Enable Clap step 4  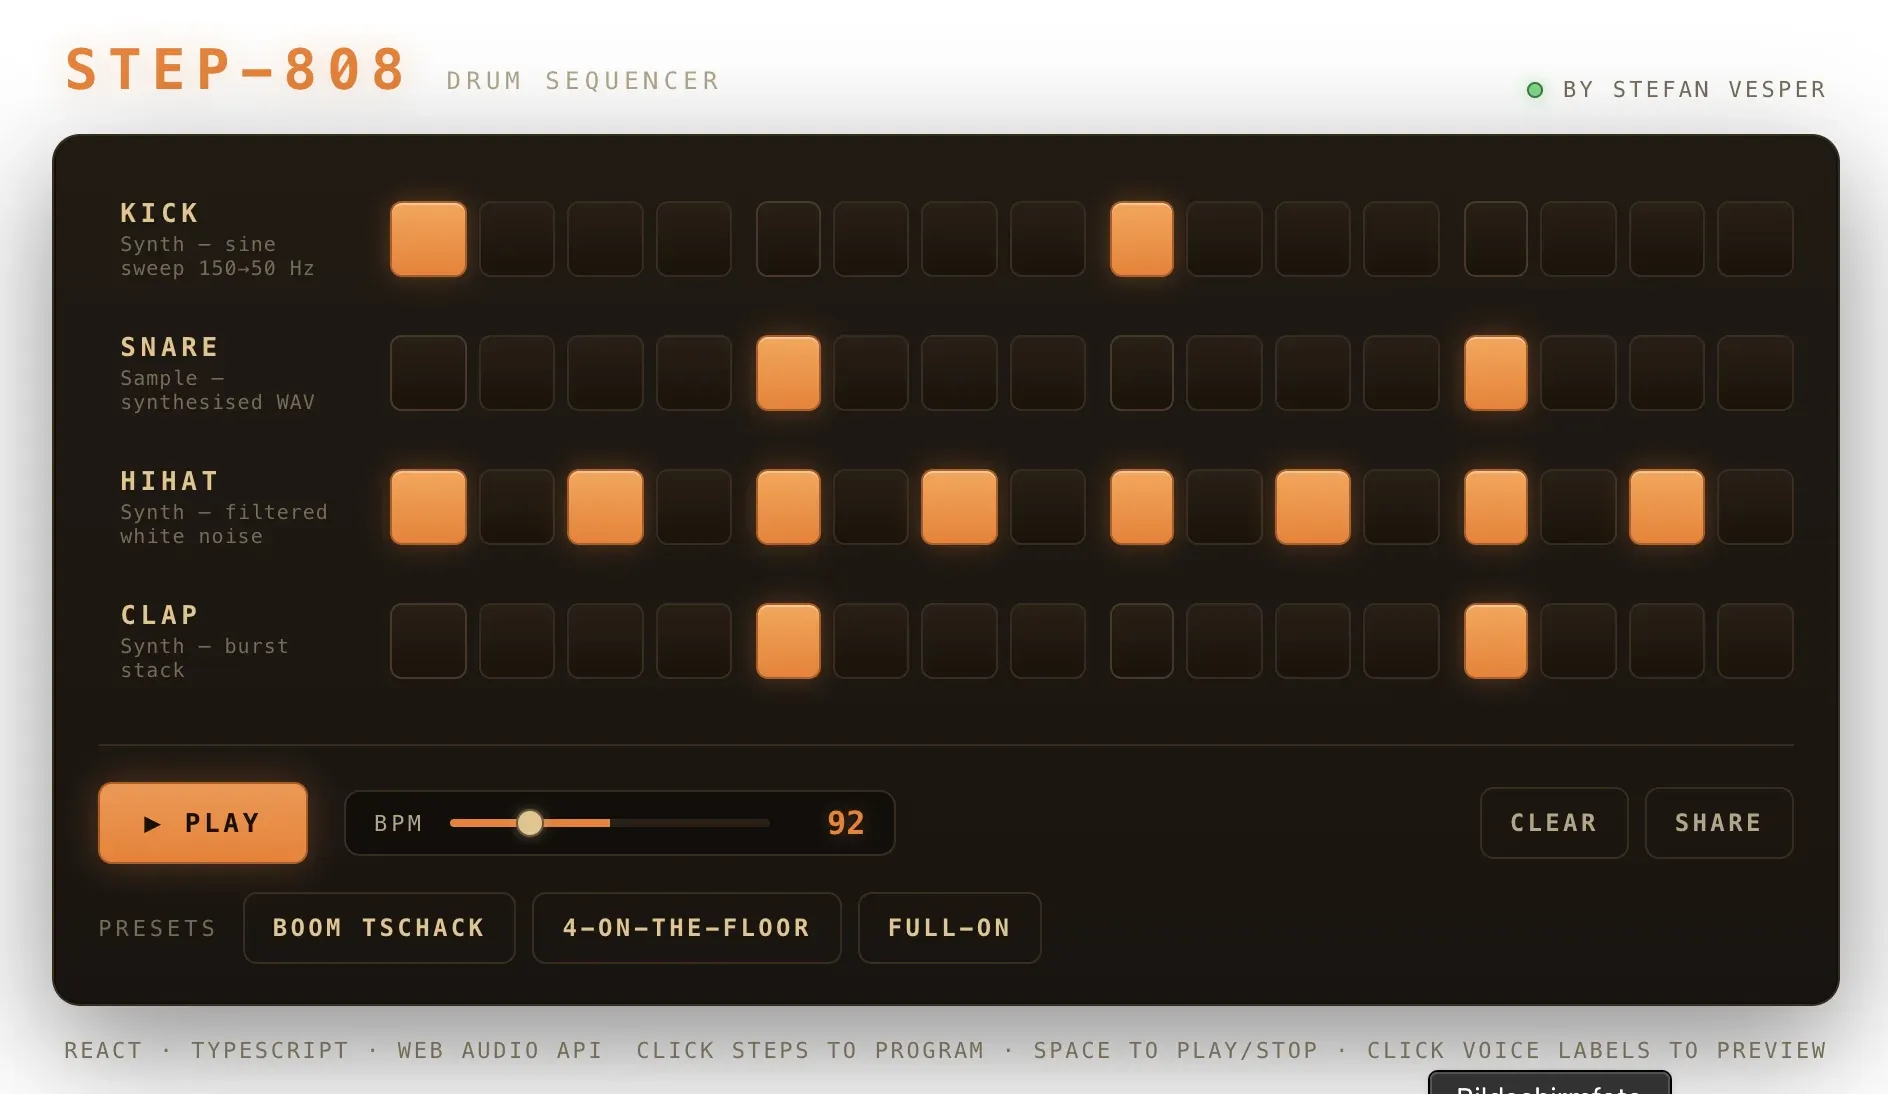[694, 641]
